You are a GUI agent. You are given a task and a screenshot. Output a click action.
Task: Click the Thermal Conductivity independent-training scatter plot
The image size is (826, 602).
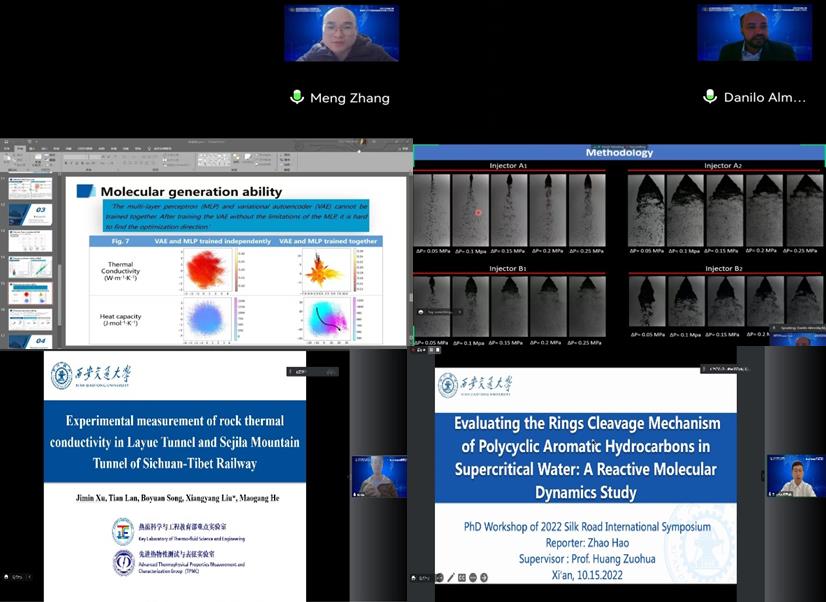coord(207,269)
